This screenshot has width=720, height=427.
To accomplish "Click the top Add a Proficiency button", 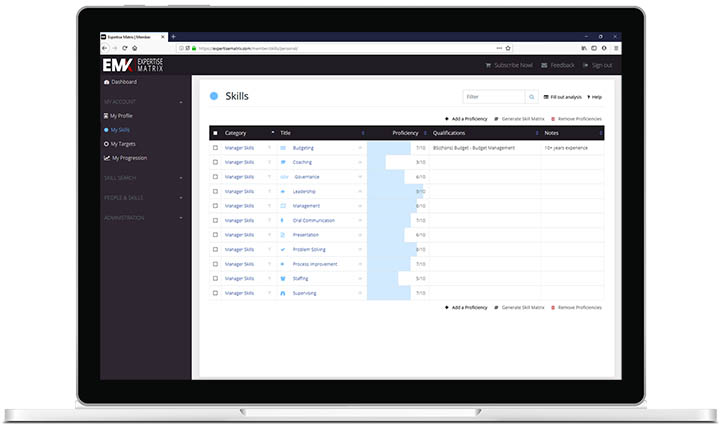I will (466, 119).
